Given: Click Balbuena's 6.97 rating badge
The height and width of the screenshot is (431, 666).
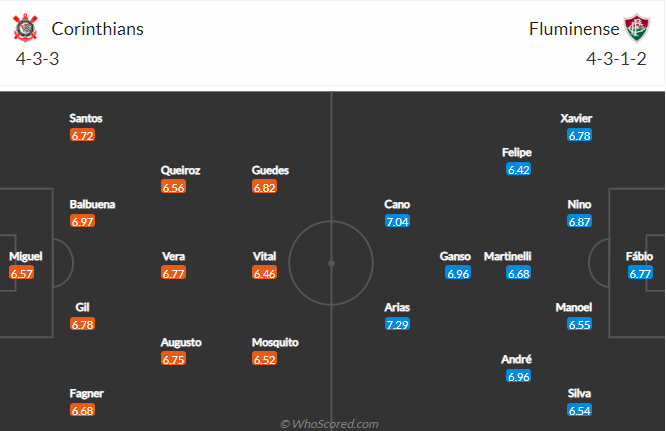Looking at the screenshot, I should point(82,221).
